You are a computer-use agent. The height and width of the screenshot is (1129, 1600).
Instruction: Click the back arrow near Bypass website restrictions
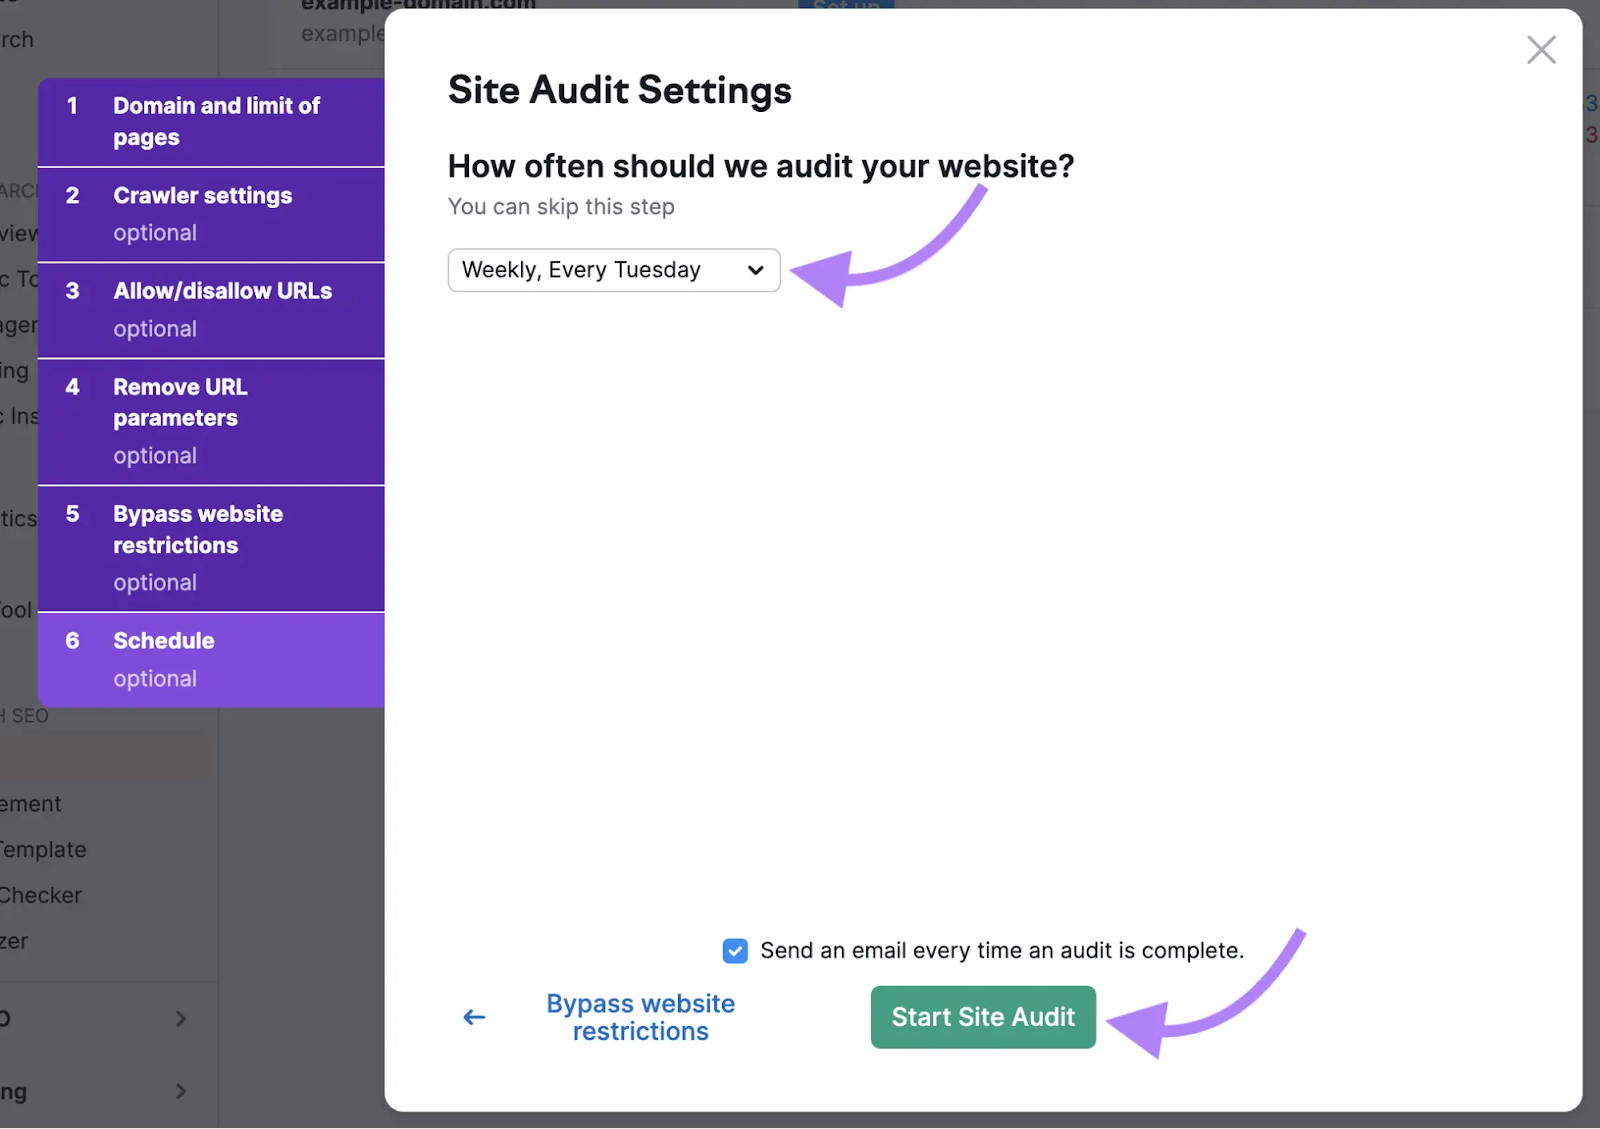pos(474,1017)
